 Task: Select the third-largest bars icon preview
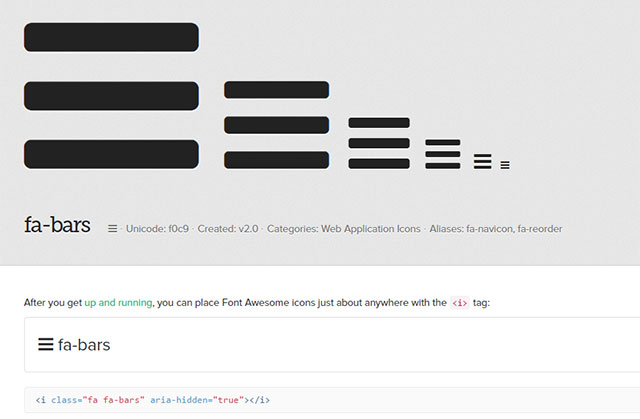(x=379, y=143)
